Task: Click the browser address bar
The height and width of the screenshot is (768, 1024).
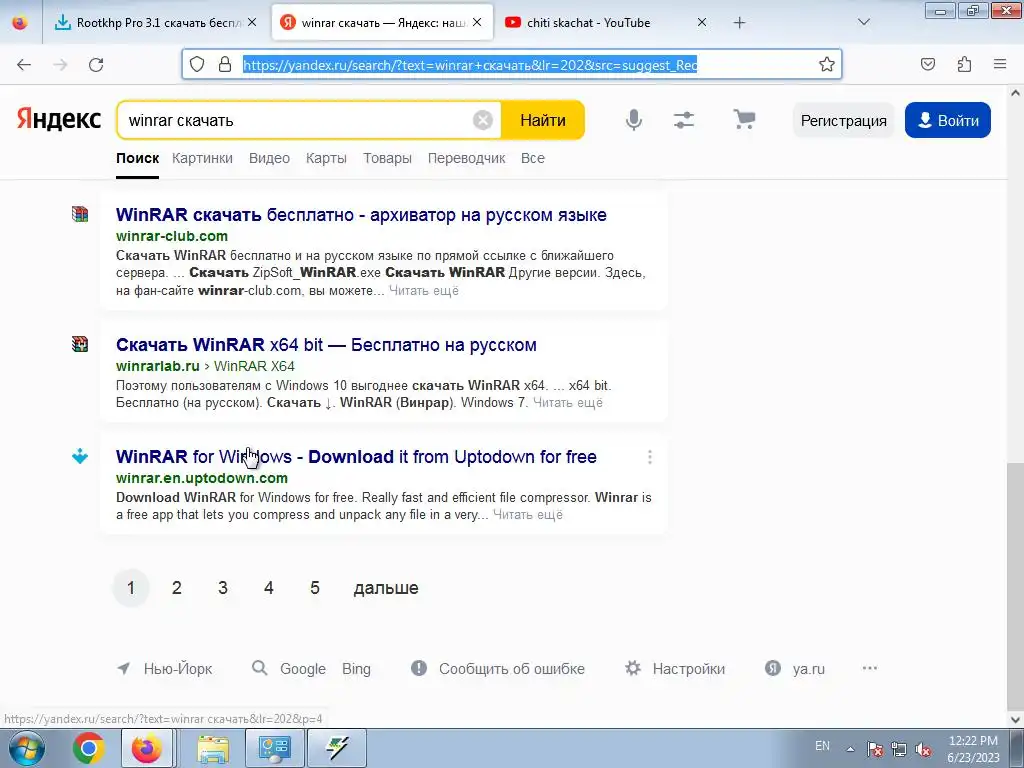Action: [x=511, y=64]
